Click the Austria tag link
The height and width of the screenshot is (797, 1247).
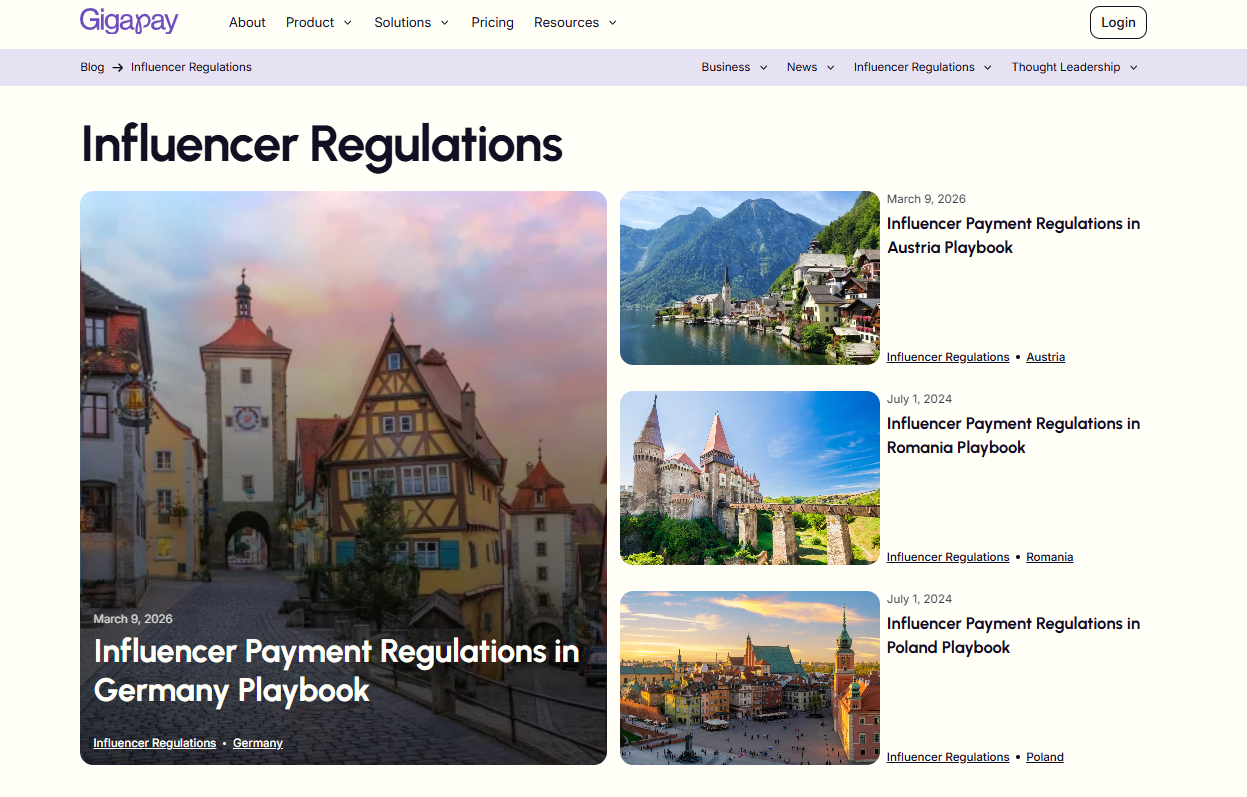[1046, 357]
